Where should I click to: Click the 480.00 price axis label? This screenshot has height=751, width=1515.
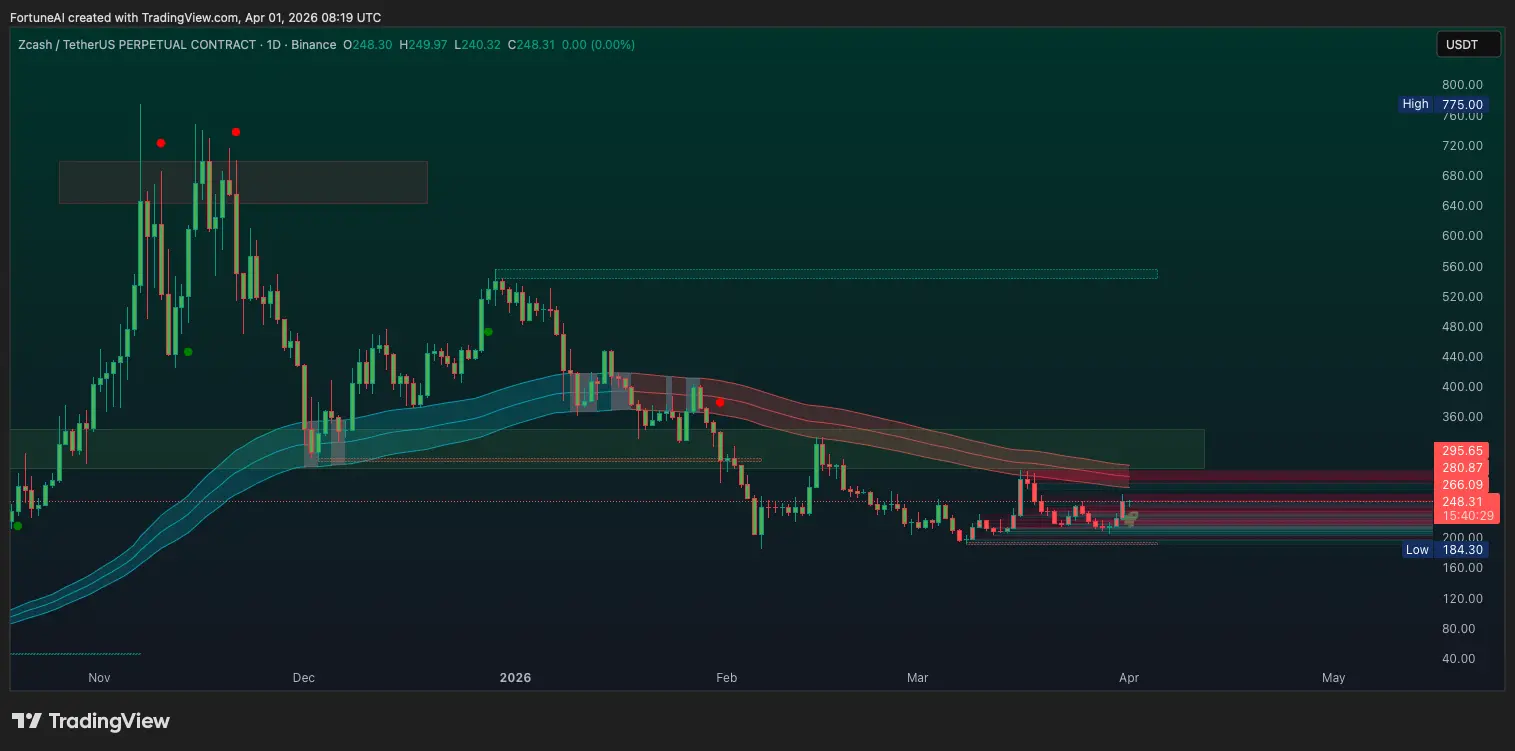(1462, 327)
